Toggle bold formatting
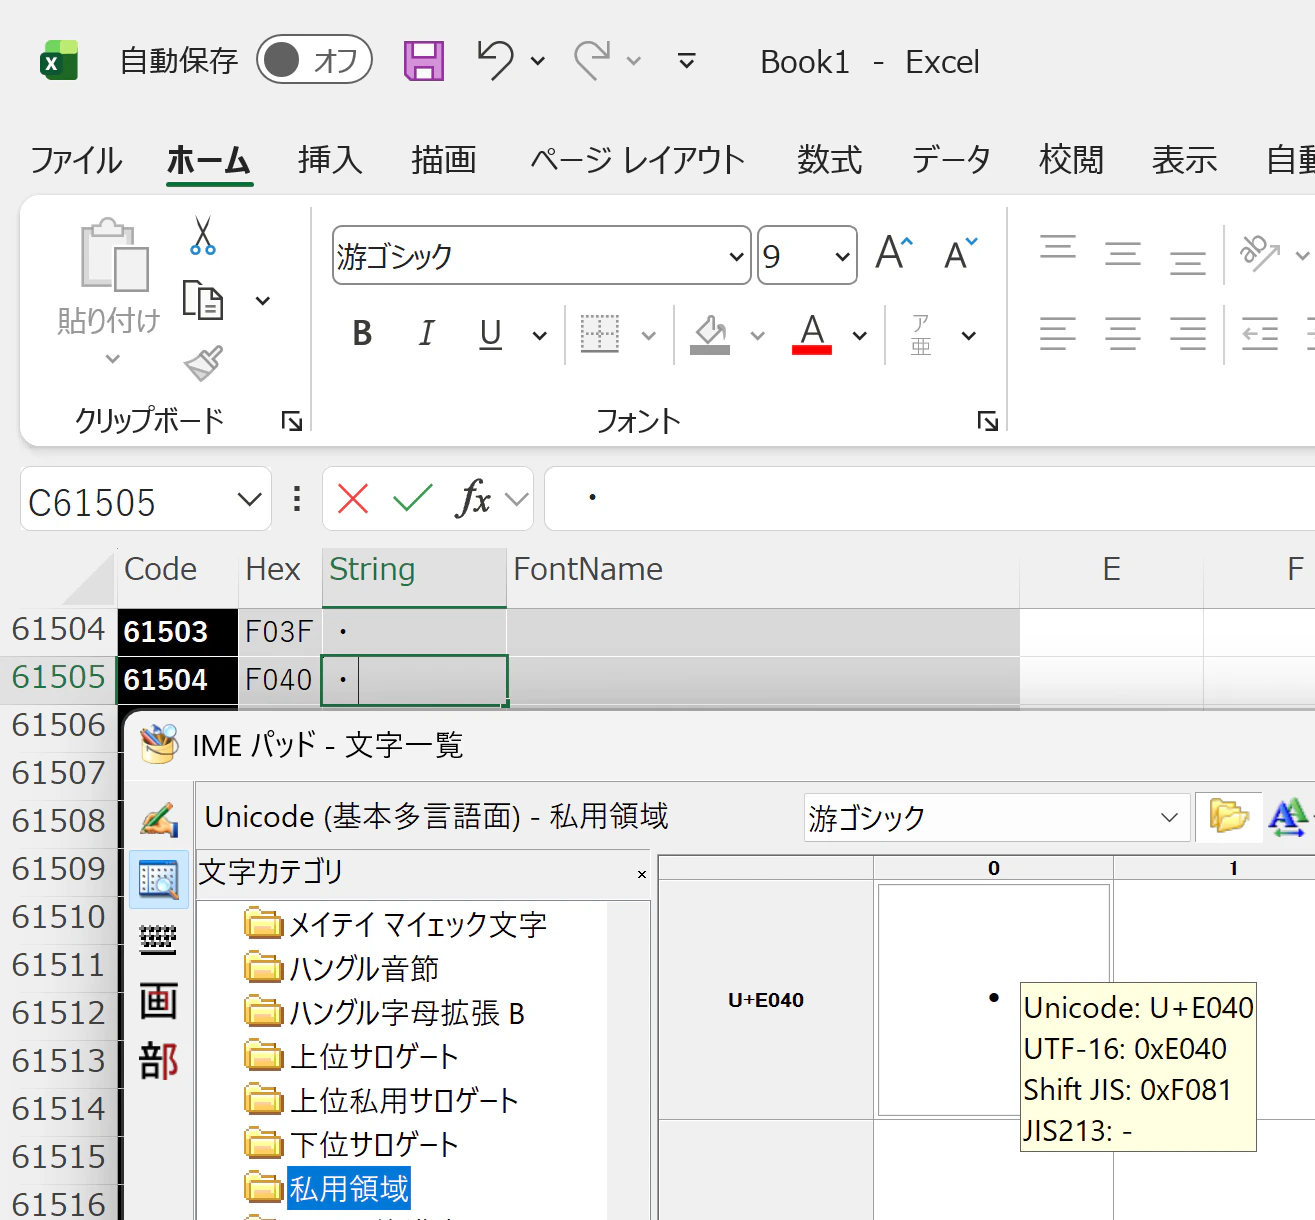This screenshot has width=1315, height=1220. coord(362,334)
